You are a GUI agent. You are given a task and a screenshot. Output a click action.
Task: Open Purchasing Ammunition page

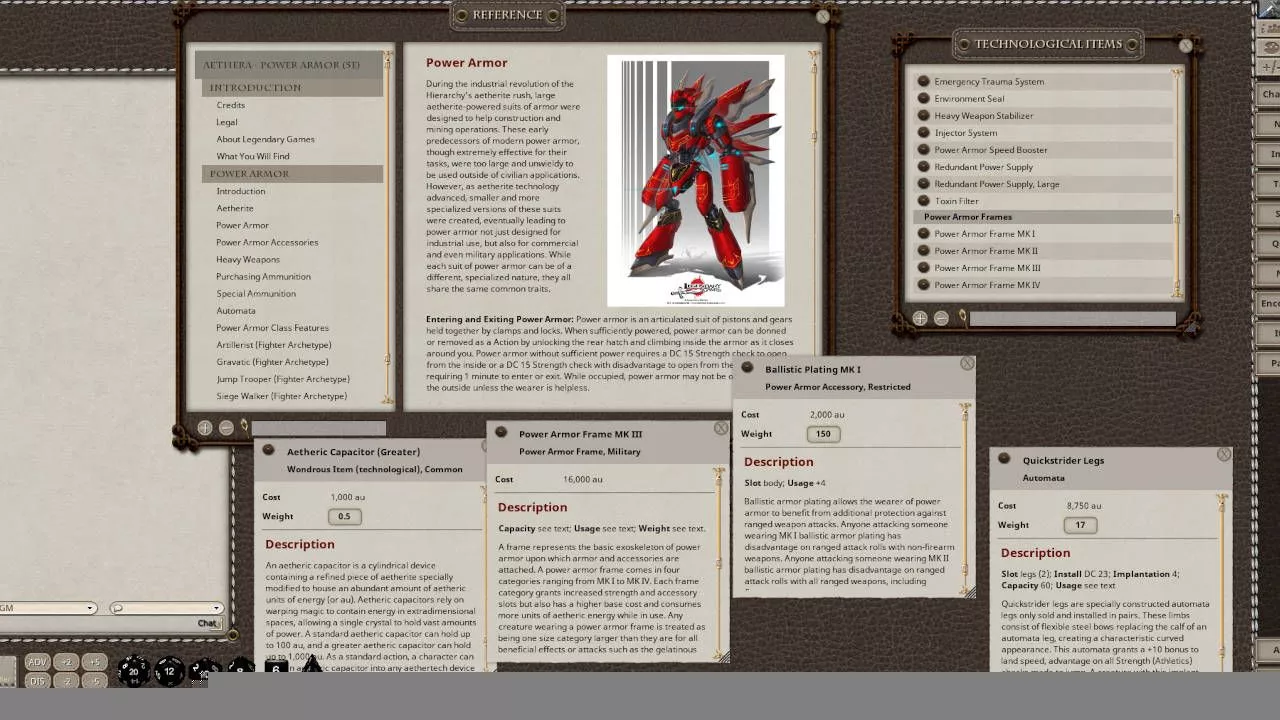point(263,276)
